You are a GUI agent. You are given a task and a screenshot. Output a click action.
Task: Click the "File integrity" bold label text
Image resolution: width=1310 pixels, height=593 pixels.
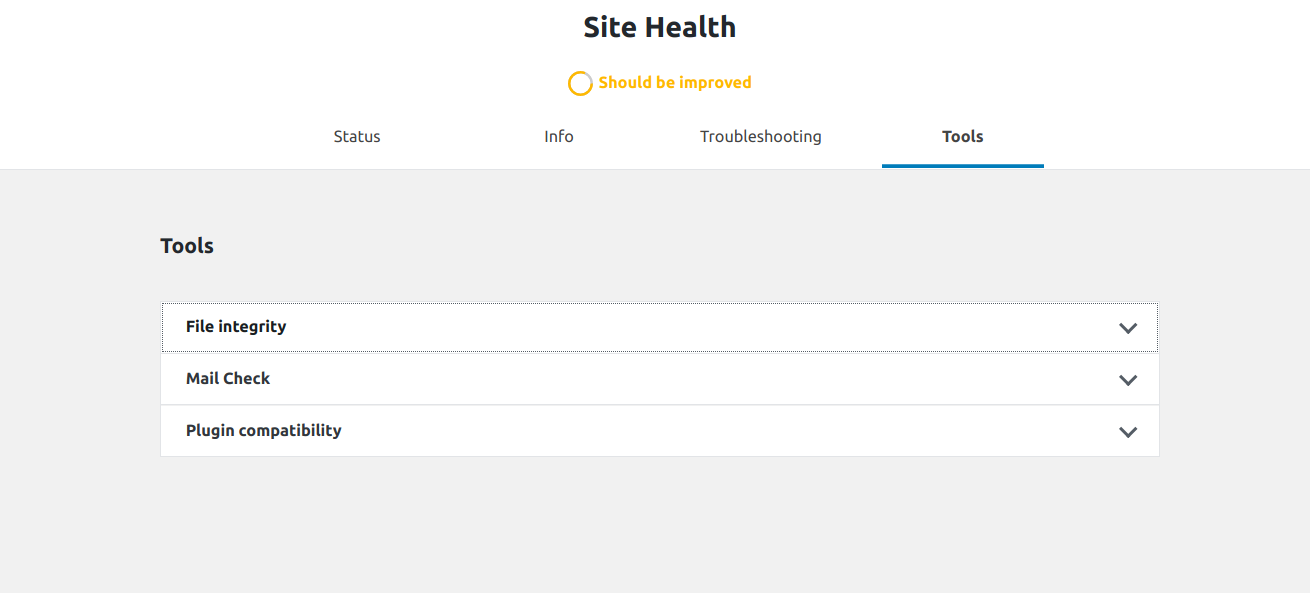point(236,327)
